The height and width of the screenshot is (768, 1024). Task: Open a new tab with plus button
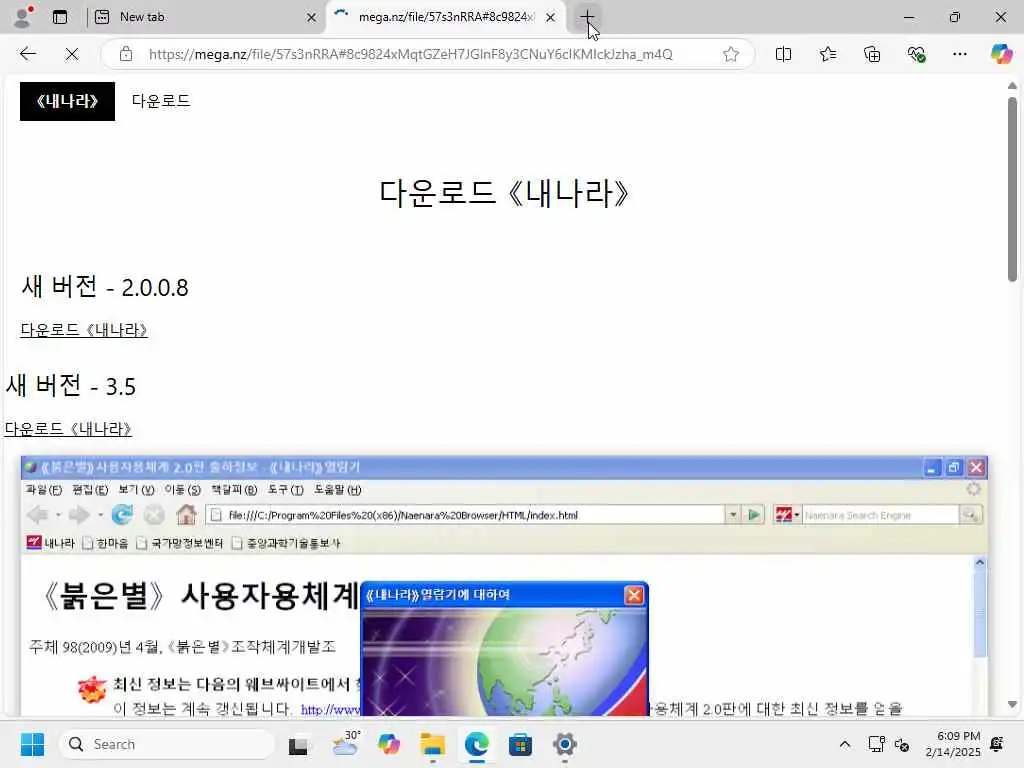coord(587,17)
